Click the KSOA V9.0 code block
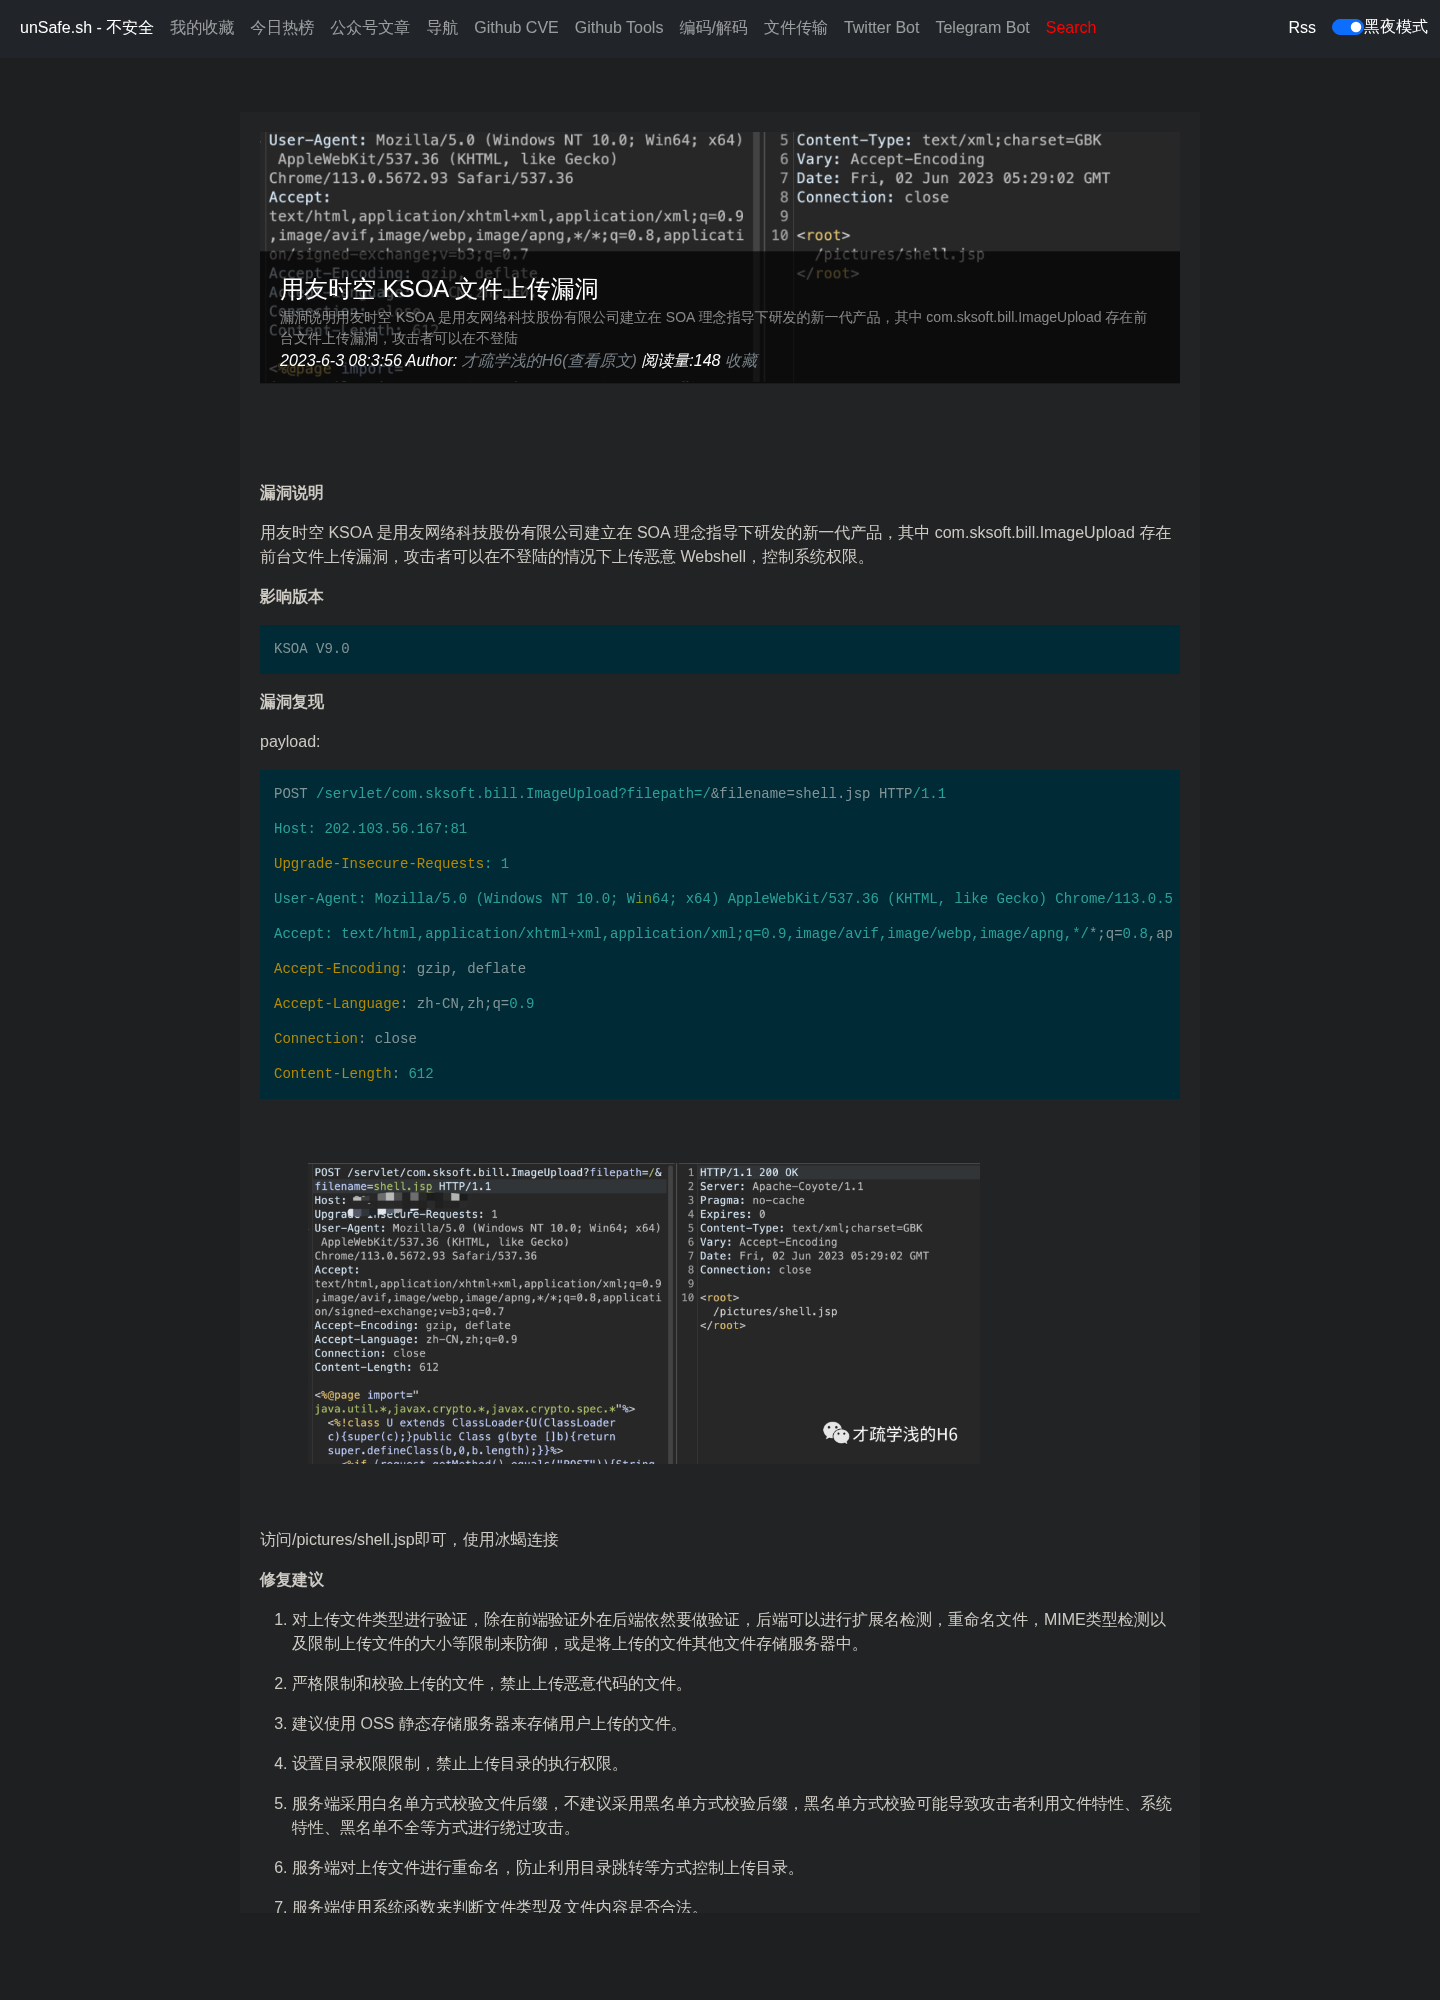 [x=720, y=649]
